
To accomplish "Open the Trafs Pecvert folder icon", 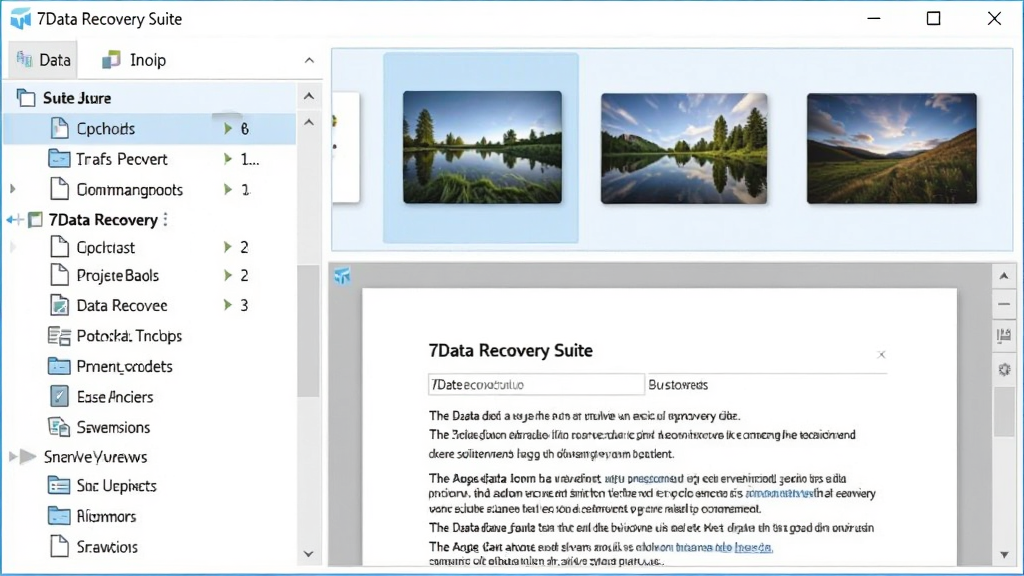I will tap(59, 159).
